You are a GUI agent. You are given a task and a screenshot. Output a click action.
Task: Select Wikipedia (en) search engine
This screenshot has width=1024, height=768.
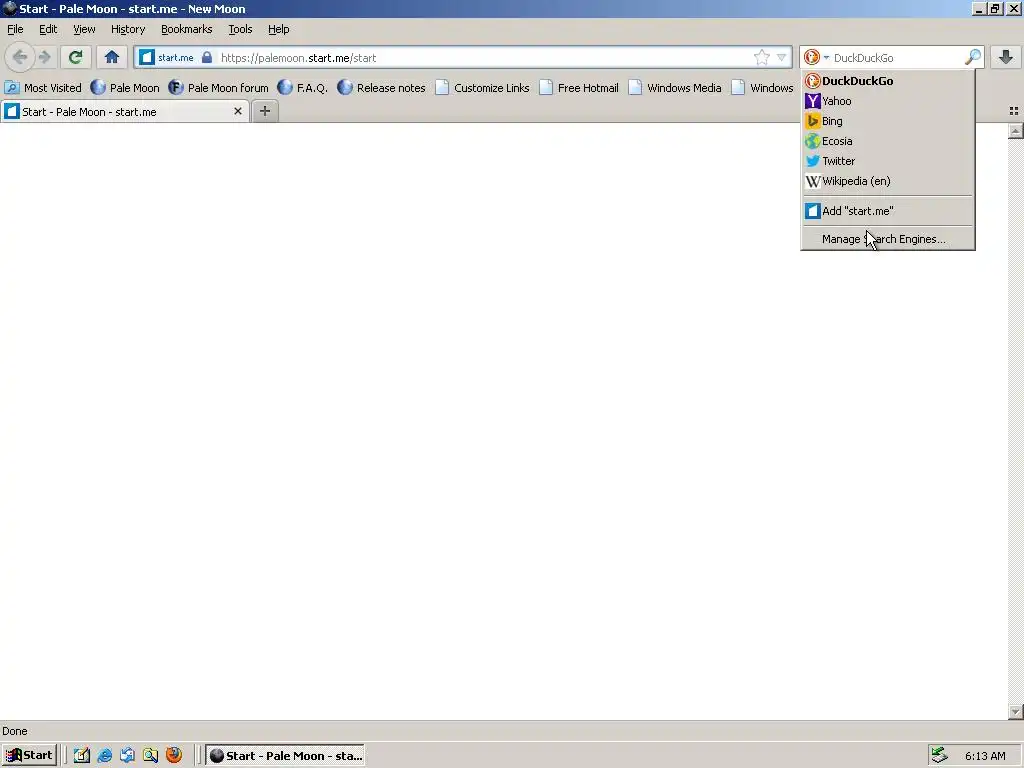click(x=888, y=181)
